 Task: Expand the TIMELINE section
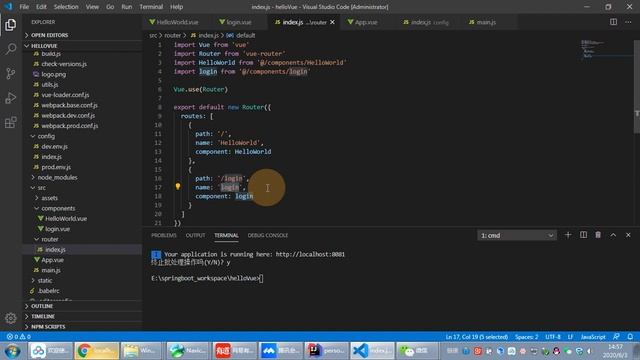pos(82,316)
